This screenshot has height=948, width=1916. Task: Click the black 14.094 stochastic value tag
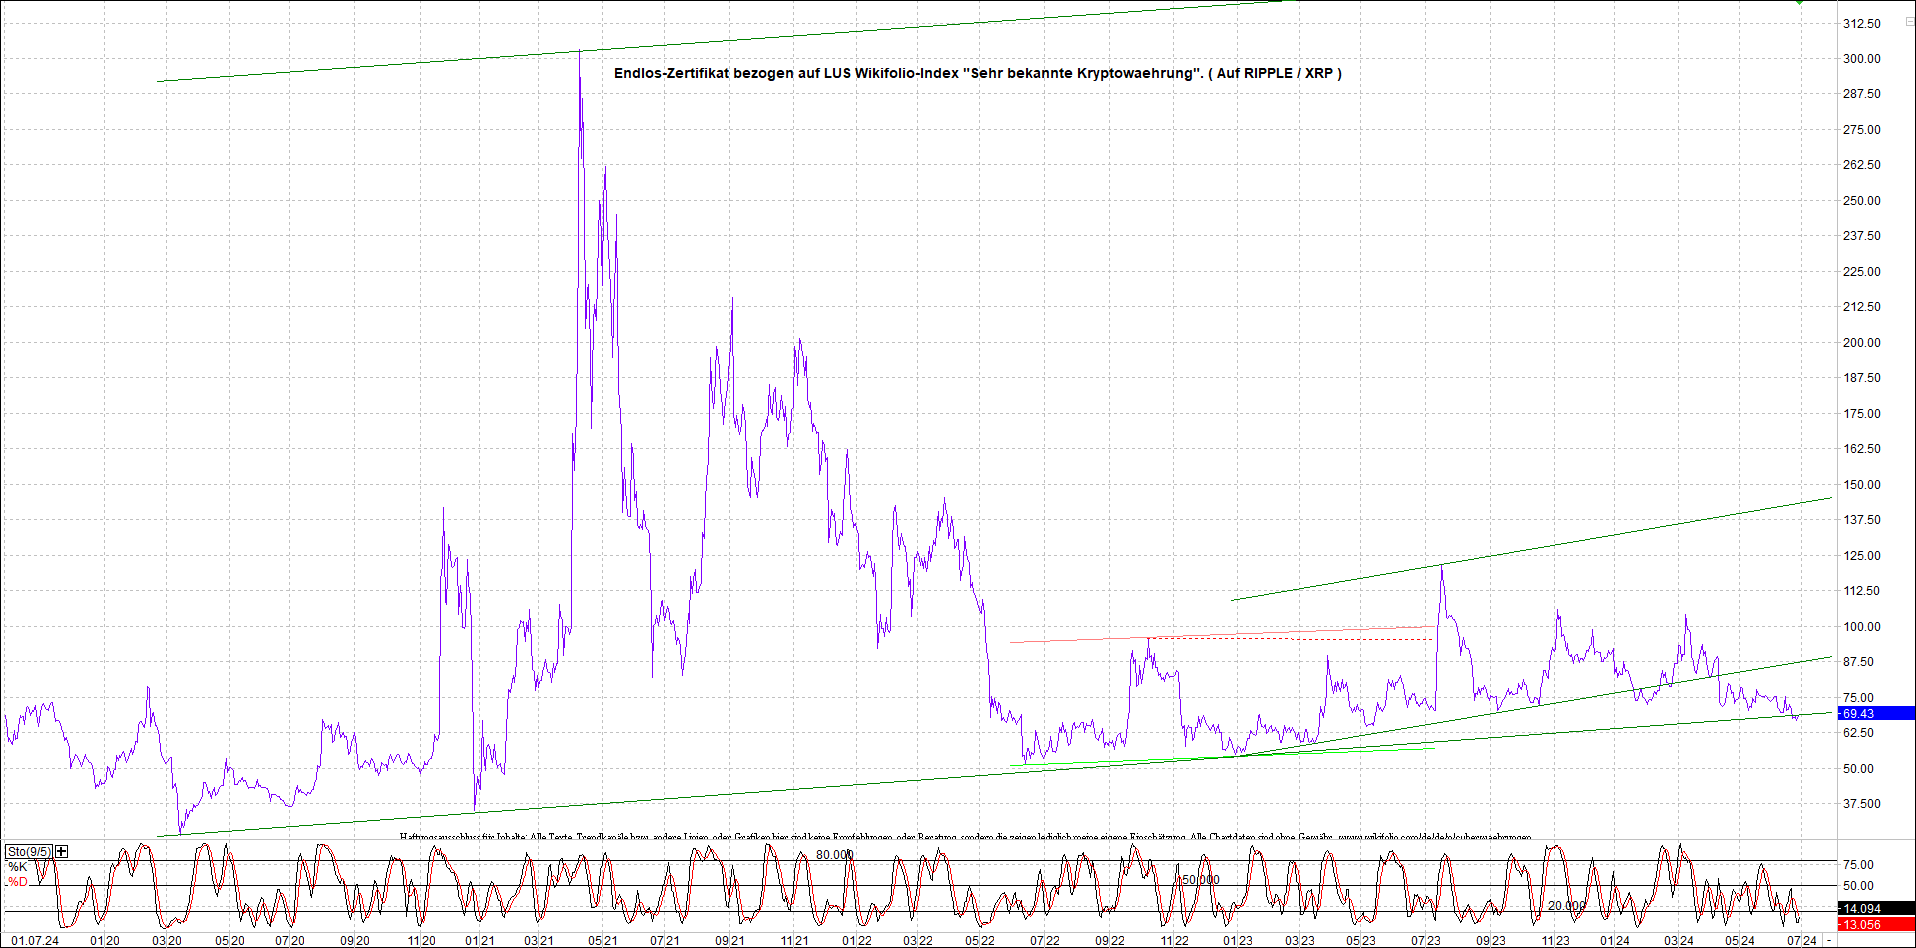pos(1876,908)
